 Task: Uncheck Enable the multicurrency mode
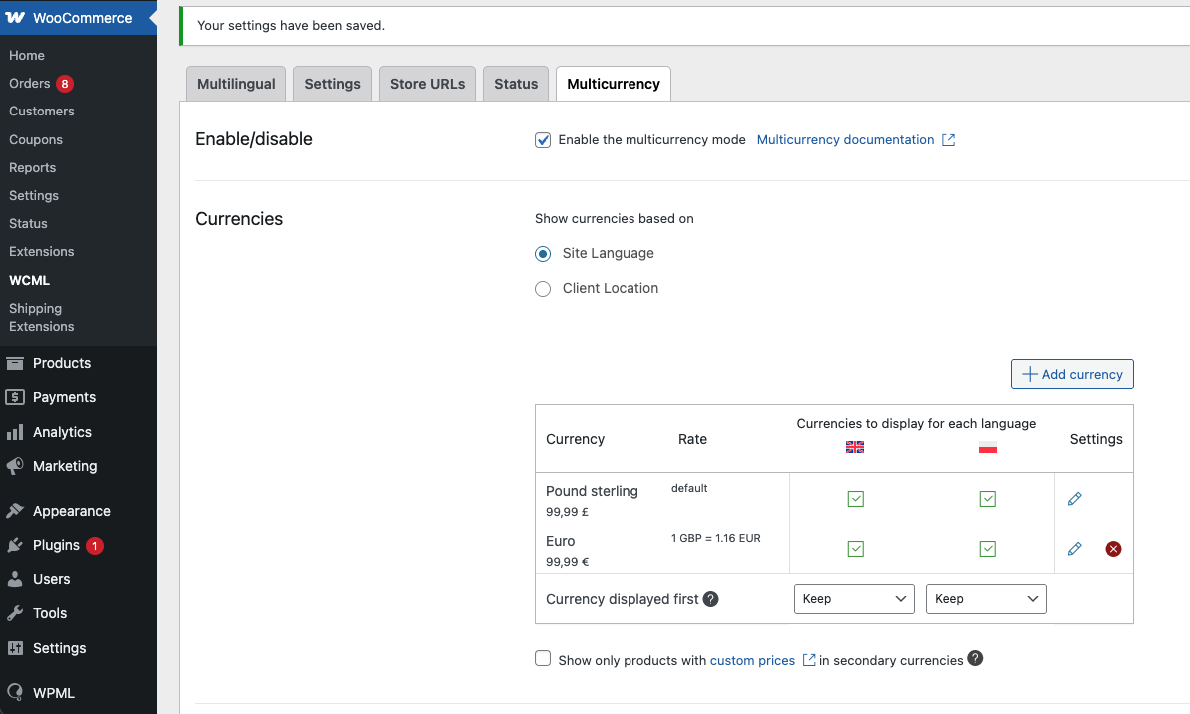click(543, 140)
